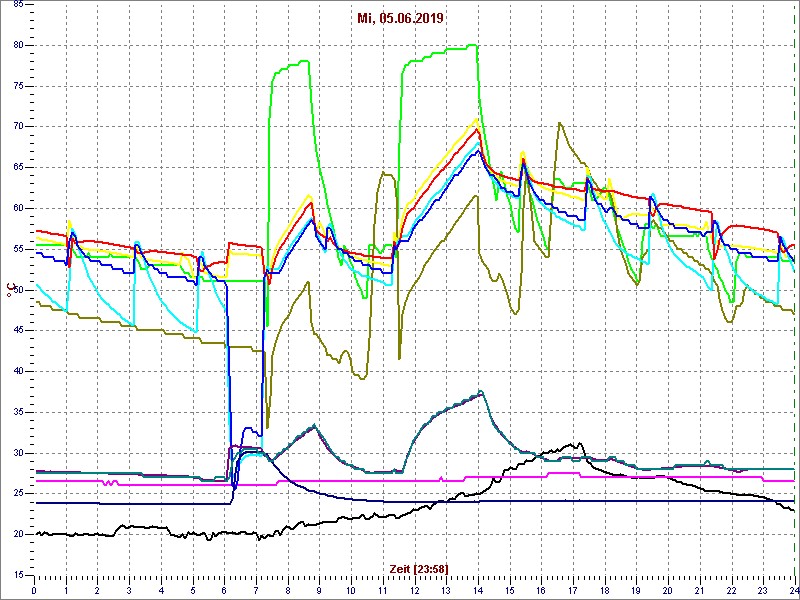This screenshot has height=600, width=800.
Task: Click hour 23 on the time axis
Action: pyautogui.click(x=763, y=591)
